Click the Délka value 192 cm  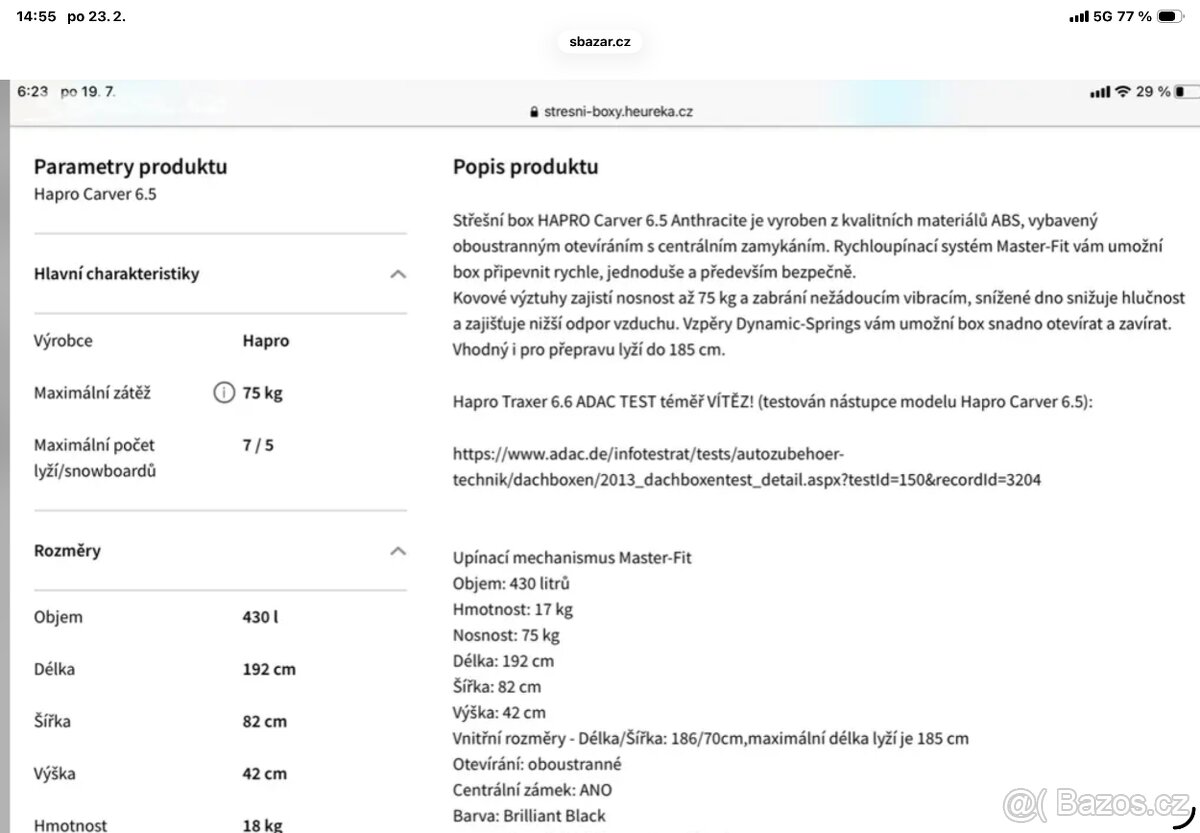tap(269, 669)
